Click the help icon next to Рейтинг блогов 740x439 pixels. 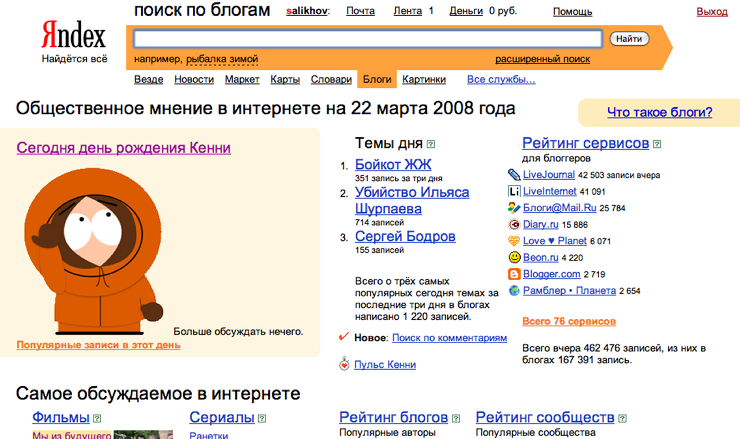[456, 418]
